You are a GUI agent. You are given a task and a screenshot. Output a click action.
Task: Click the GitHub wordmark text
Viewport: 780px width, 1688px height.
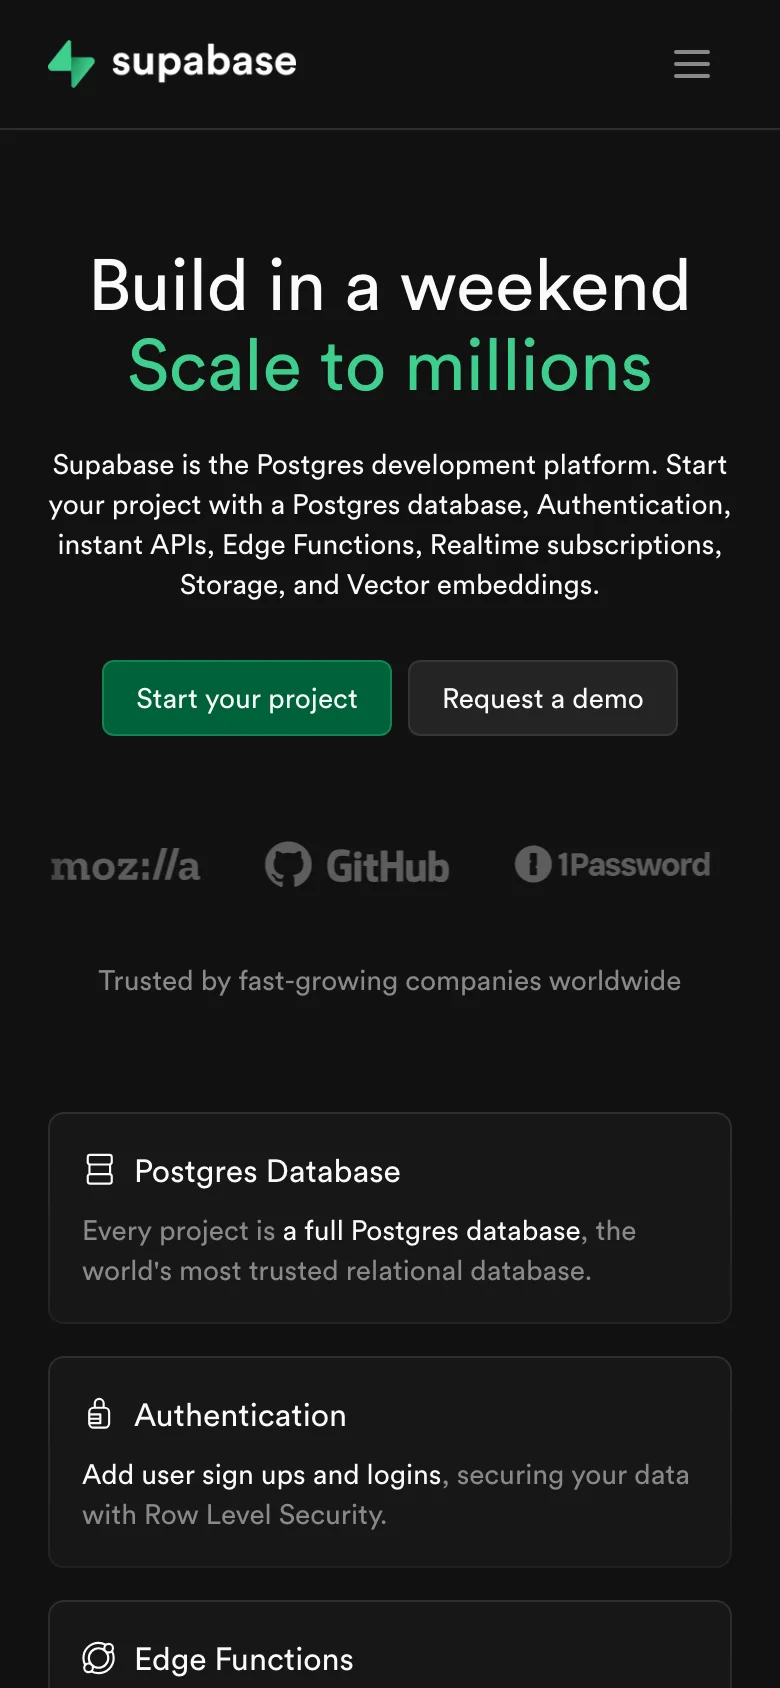coord(387,867)
